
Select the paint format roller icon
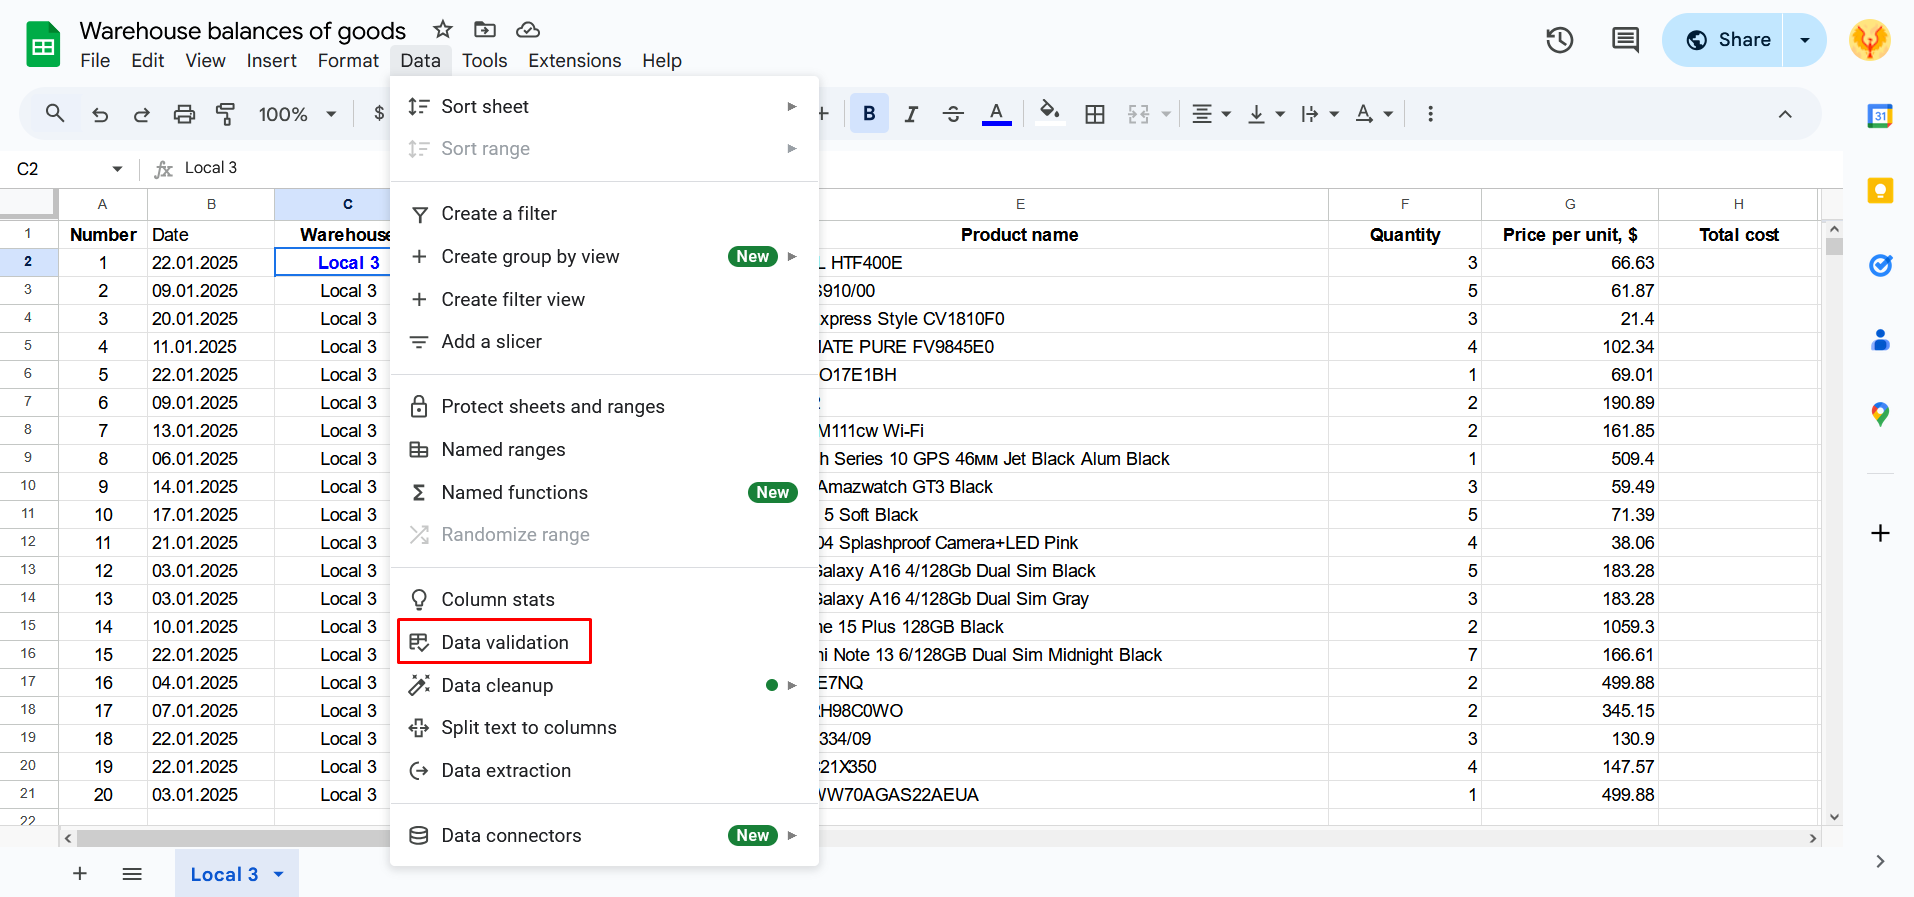point(226,114)
